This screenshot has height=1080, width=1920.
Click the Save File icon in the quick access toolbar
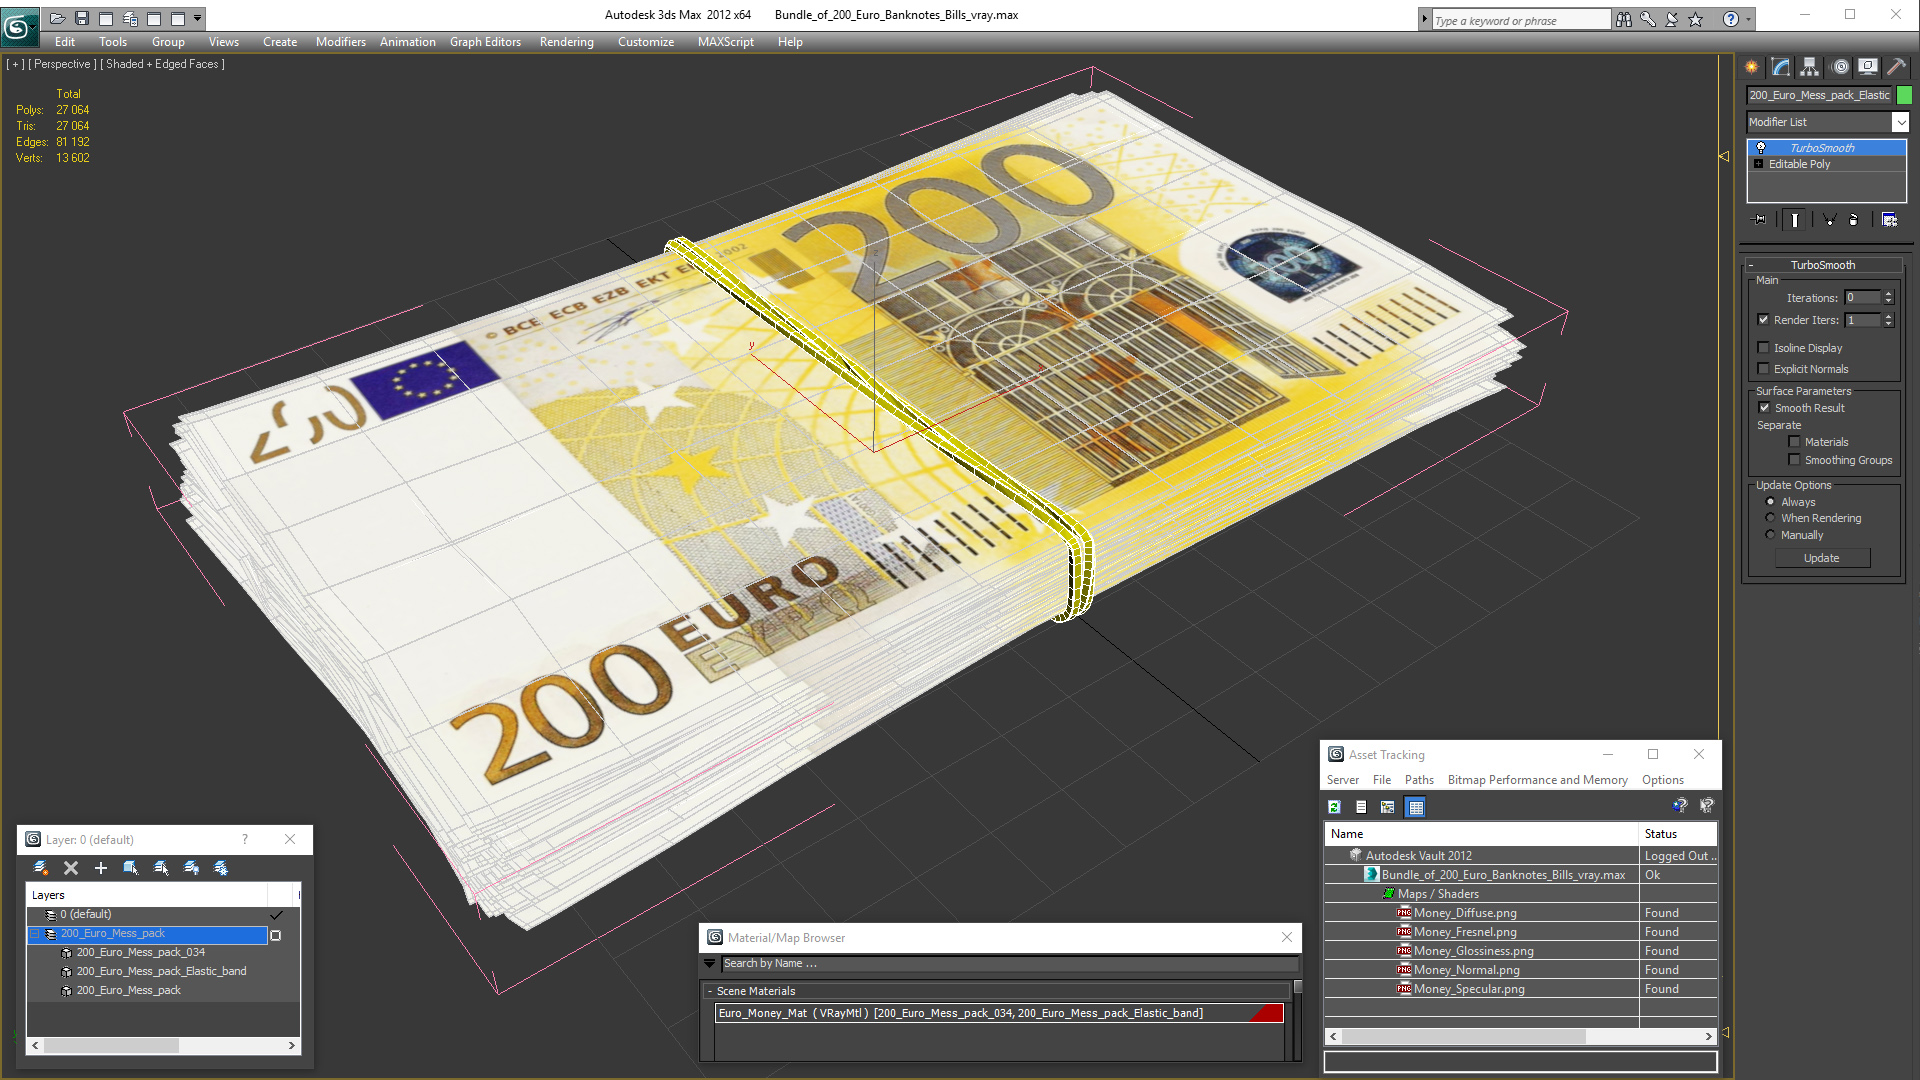(82, 18)
